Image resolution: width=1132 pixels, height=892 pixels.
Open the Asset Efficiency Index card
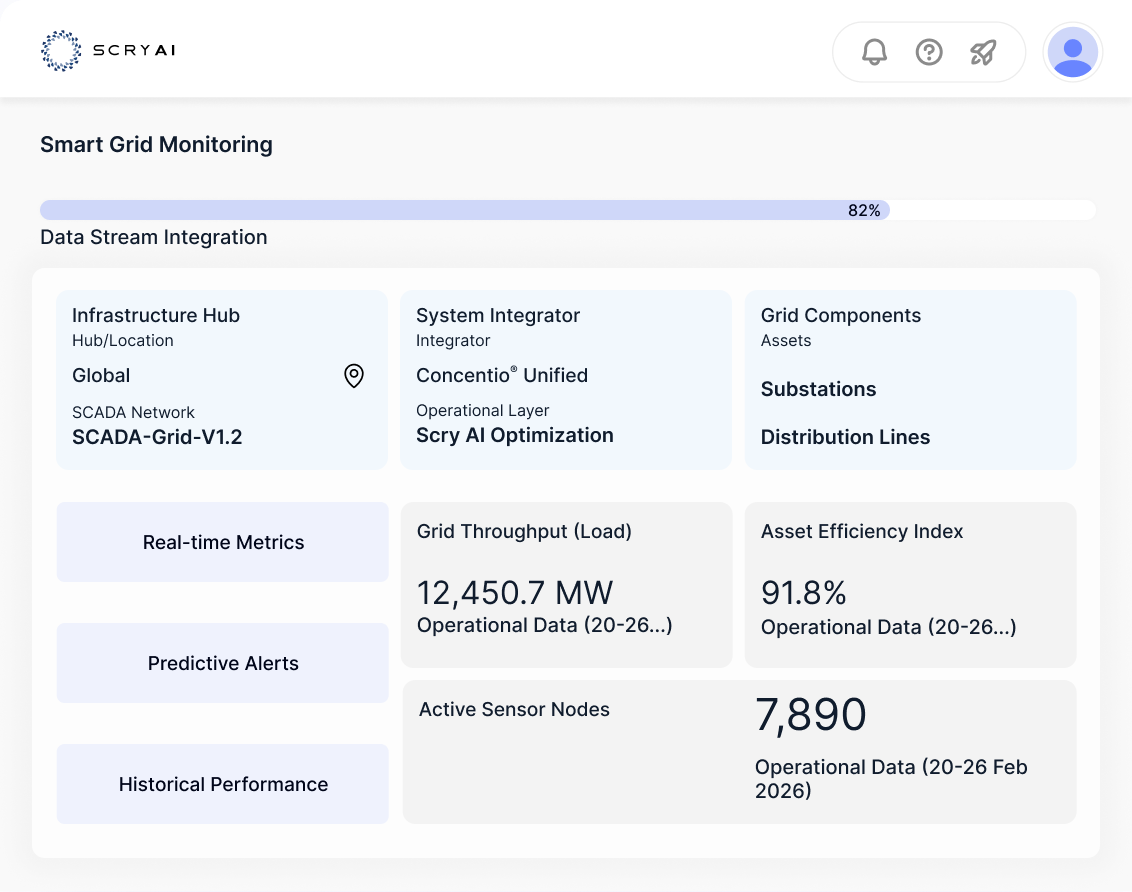(x=910, y=585)
